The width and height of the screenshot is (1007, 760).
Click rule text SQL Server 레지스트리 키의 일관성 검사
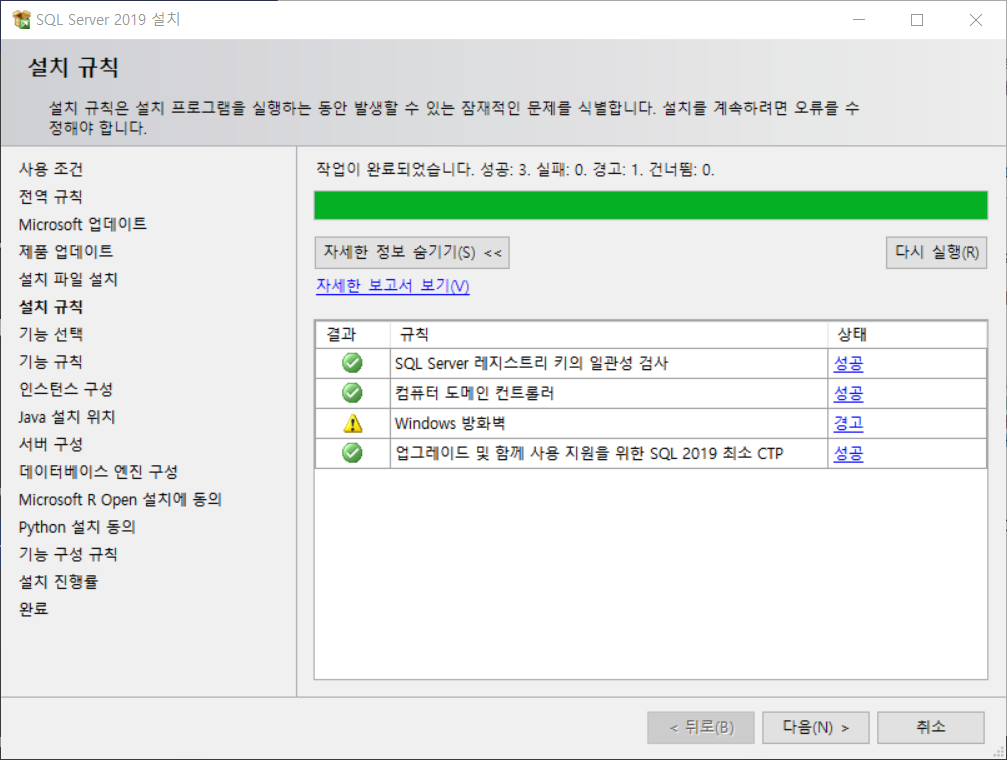(531, 364)
